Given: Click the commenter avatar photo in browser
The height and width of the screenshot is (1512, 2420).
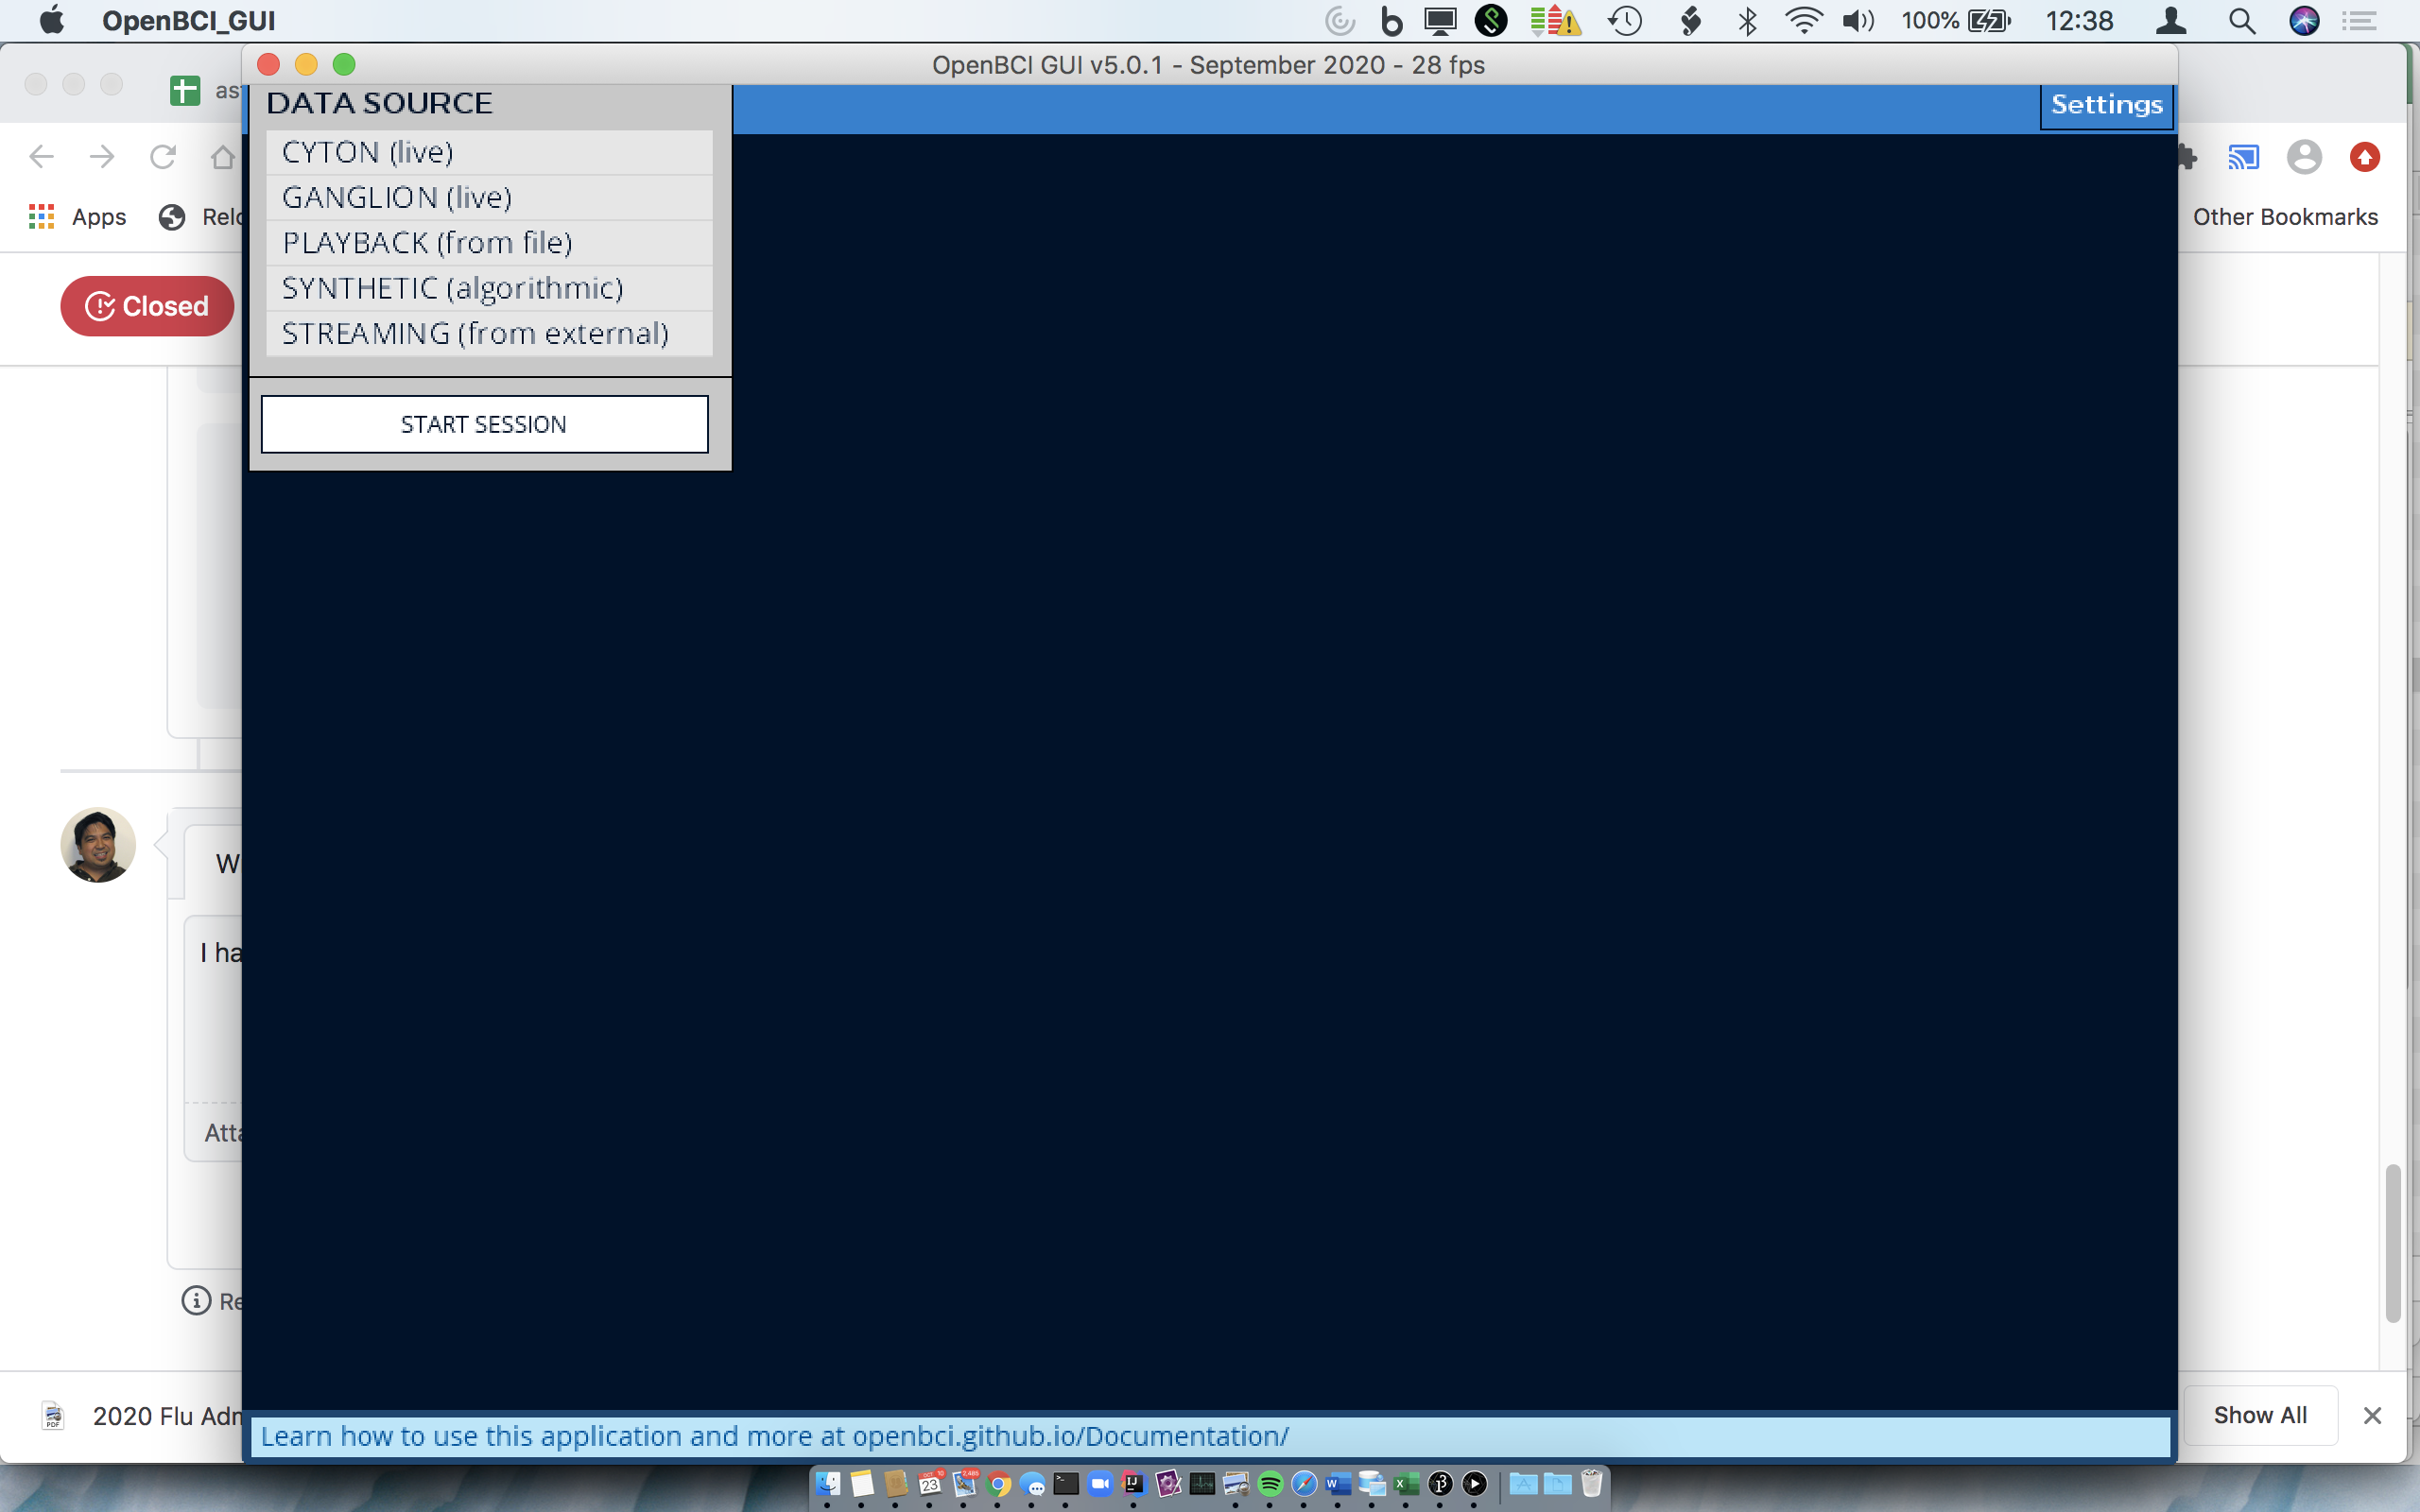Looking at the screenshot, I should (x=98, y=845).
